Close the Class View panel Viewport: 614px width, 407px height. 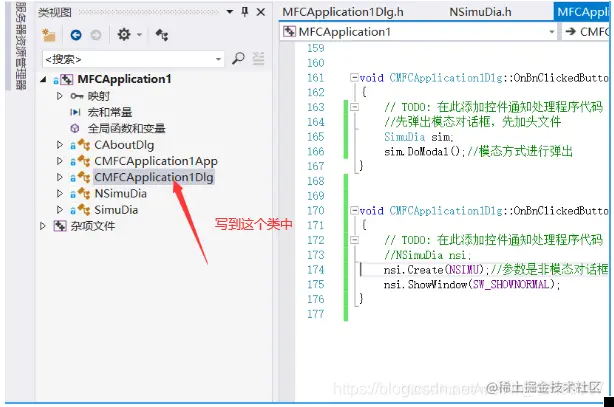(x=261, y=12)
